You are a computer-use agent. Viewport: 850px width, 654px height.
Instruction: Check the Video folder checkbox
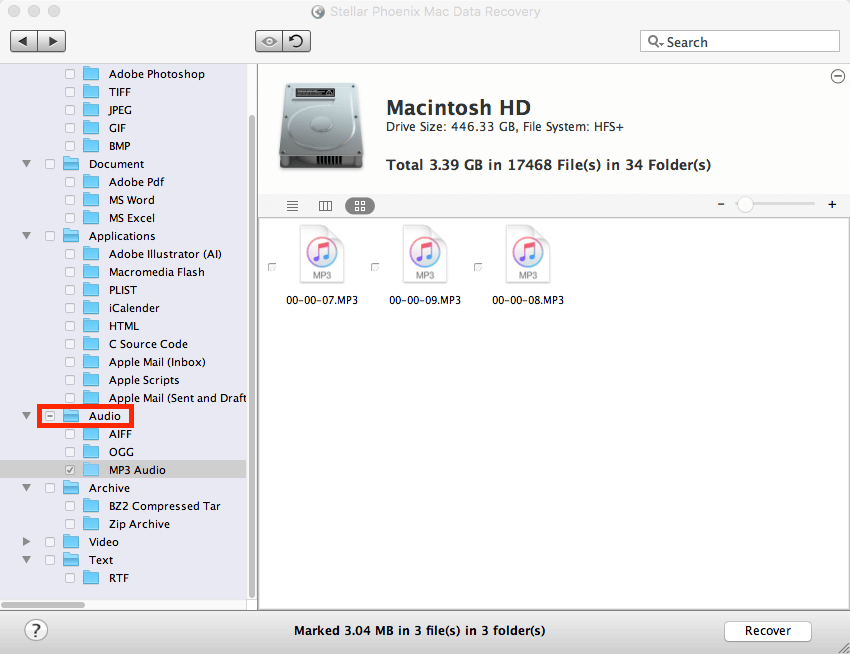[50, 542]
